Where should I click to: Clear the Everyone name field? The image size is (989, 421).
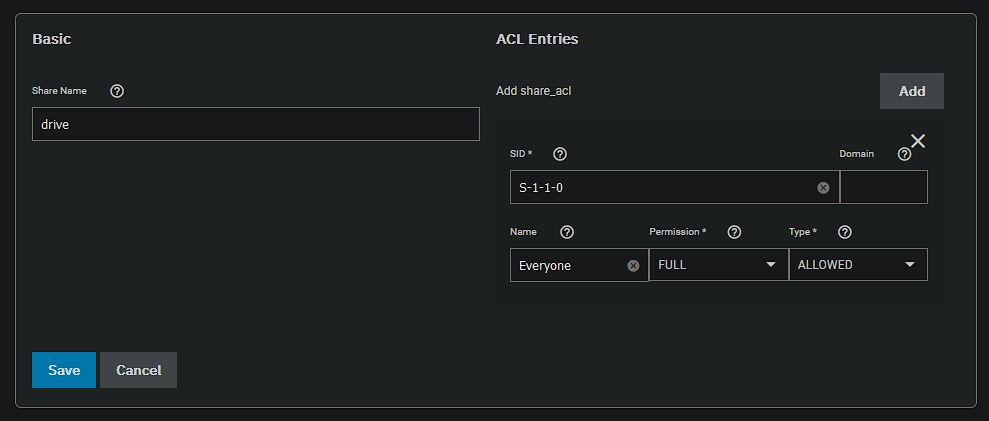coord(633,266)
